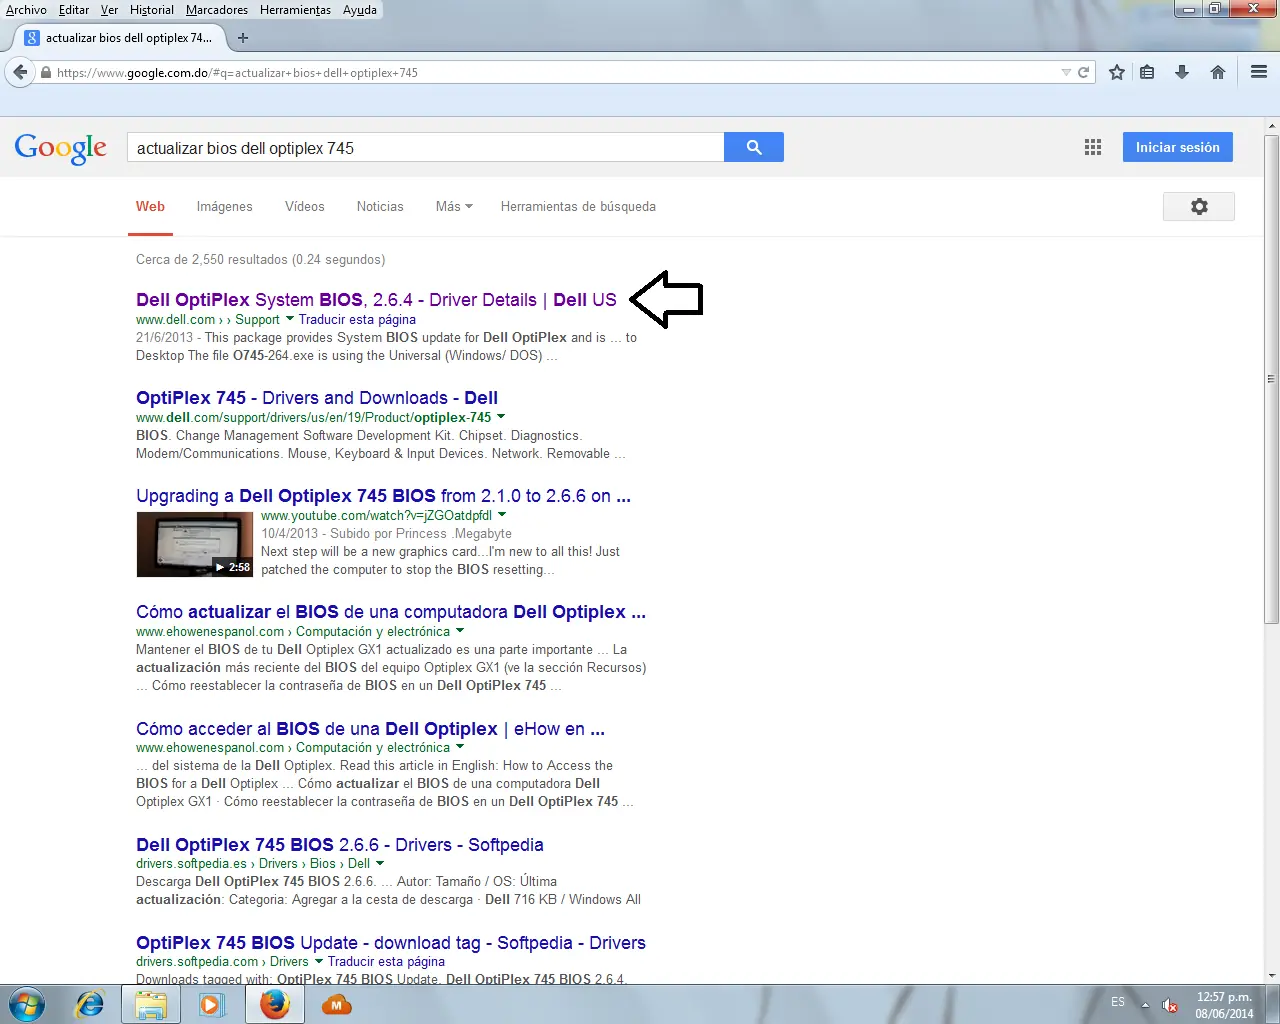Open the bookmarks list icon
1280x1024 pixels.
click(x=1147, y=72)
